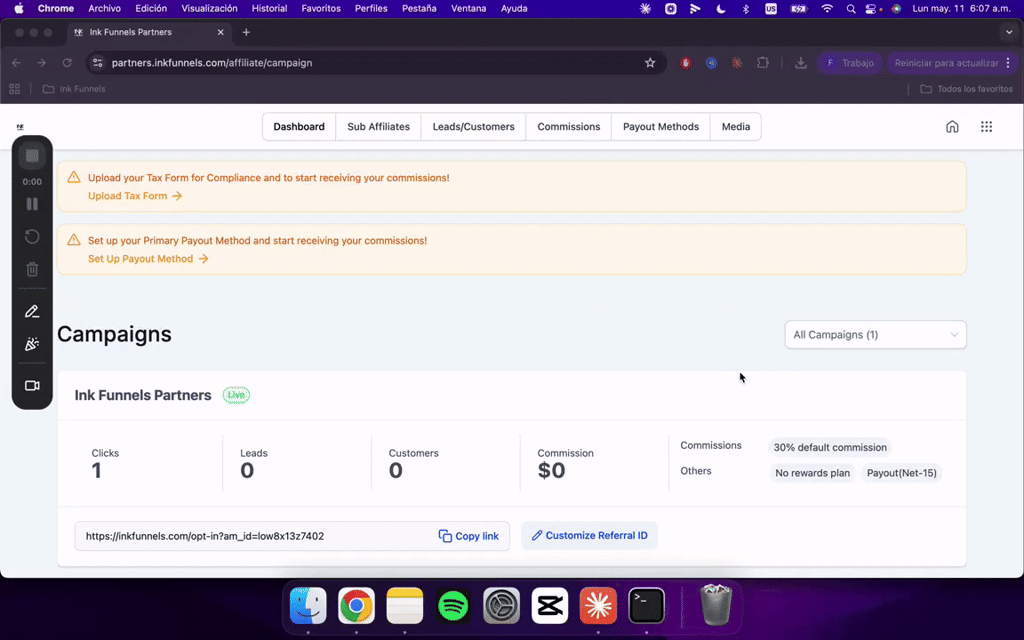This screenshot has width=1024, height=640.
Task: Open site information icon in address bar
Action: [98, 63]
